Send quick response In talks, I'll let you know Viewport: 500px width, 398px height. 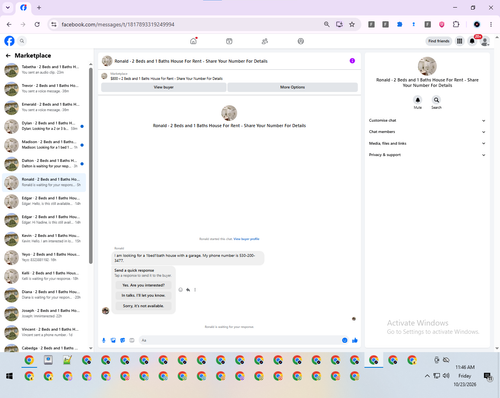click(x=143, y=296)
